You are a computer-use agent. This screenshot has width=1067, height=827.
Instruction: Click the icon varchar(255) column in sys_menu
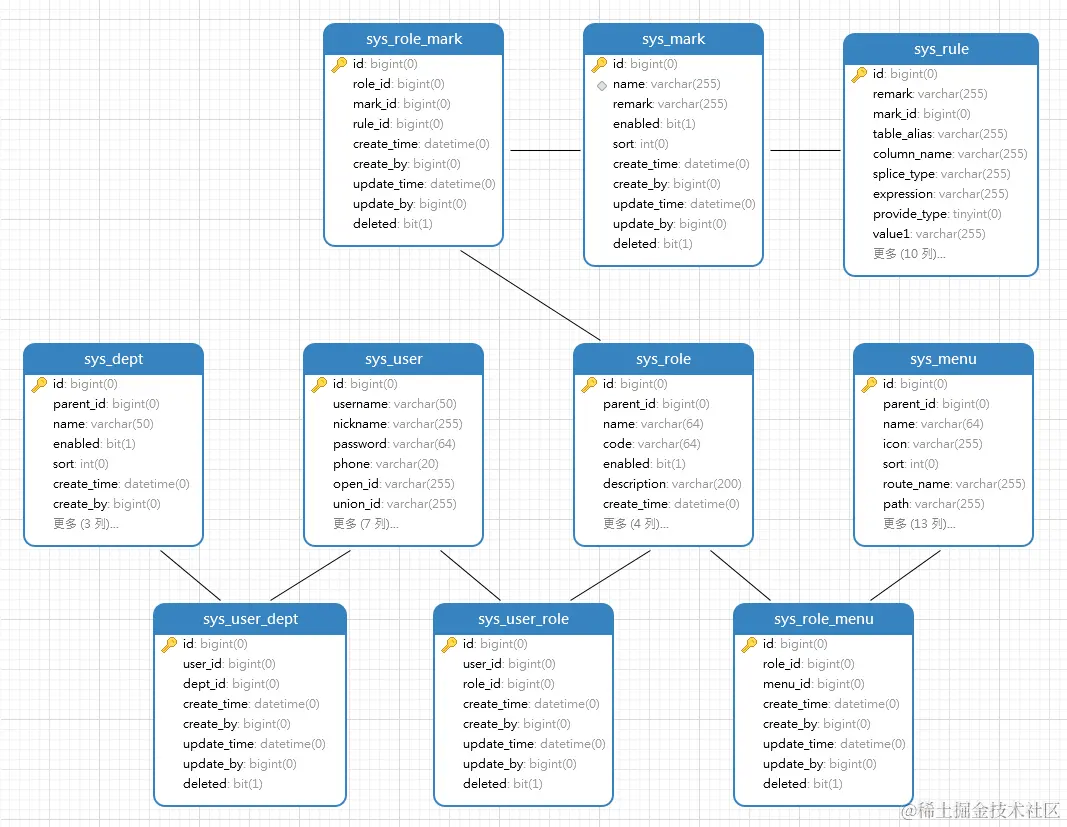[933, 444]
